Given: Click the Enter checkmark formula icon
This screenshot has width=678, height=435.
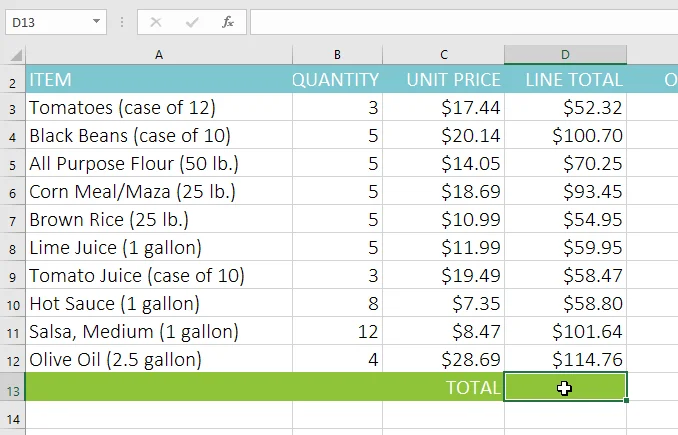Looking at the screenshot, I should 192,22.
